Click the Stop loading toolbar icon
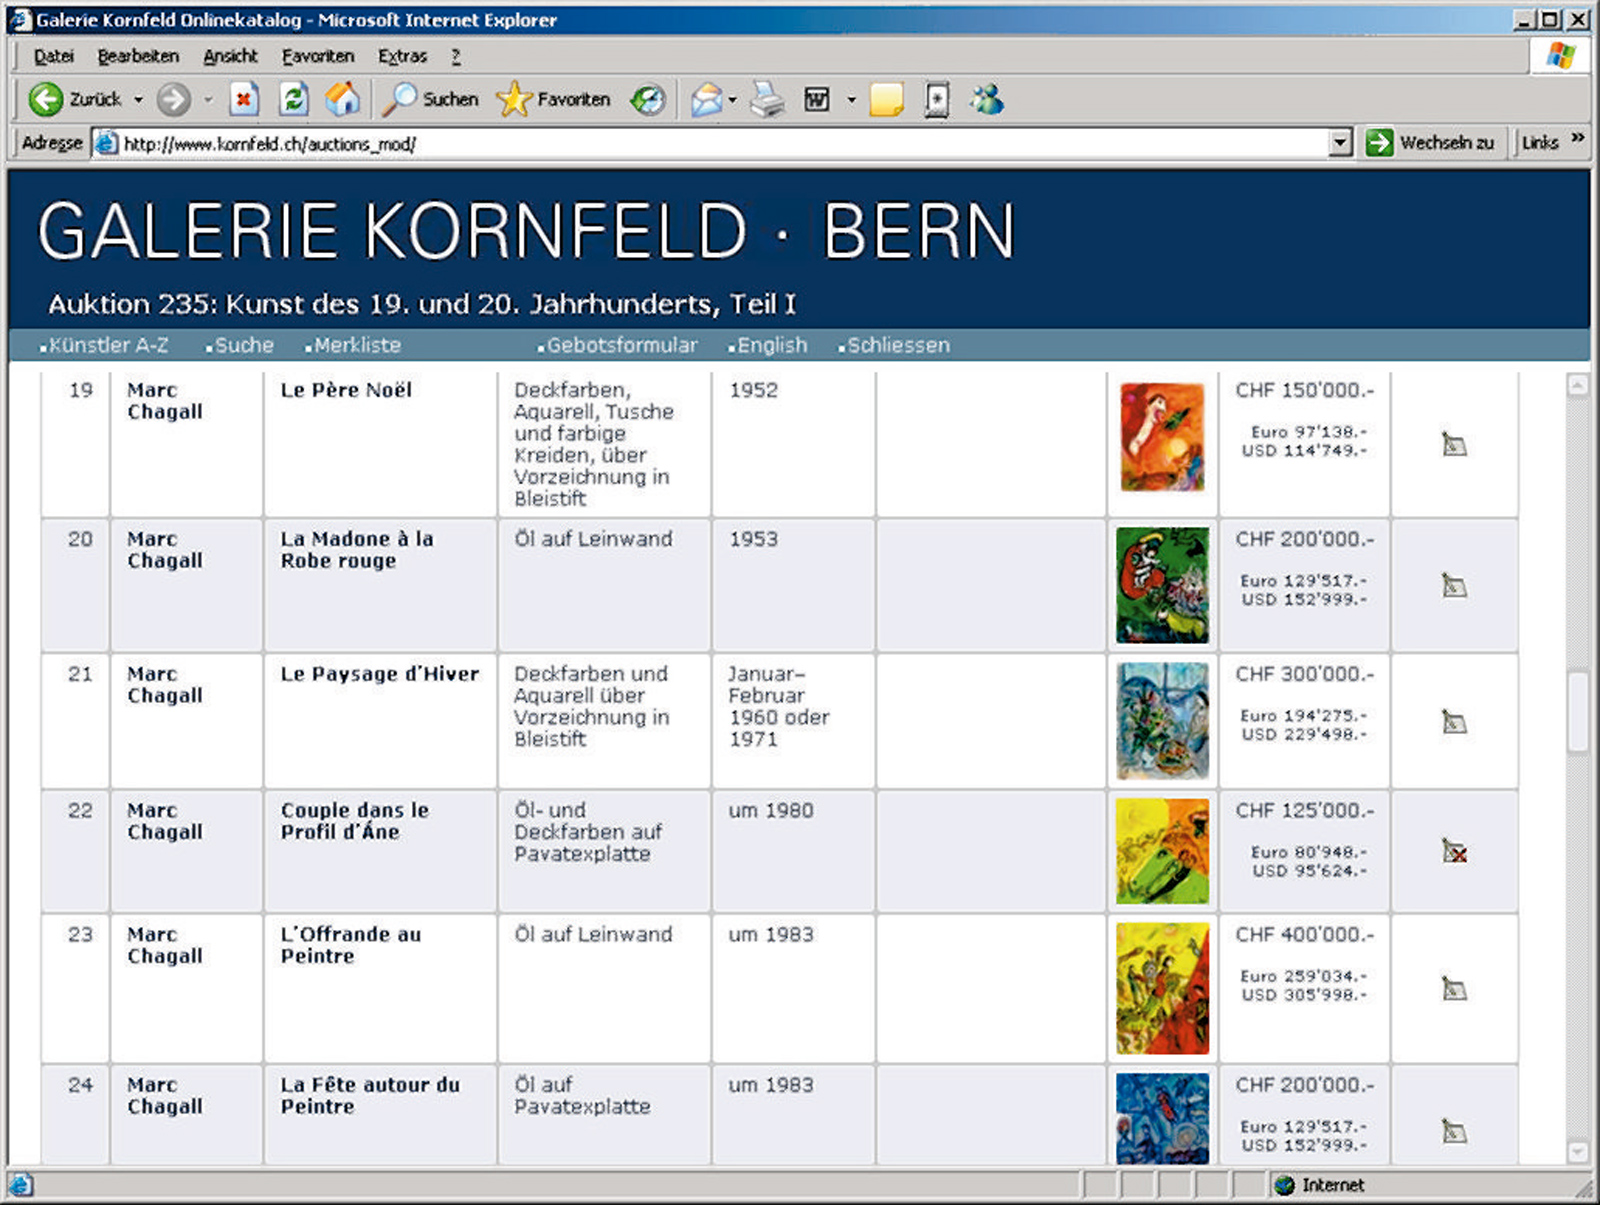Viewport: 1600px width, 1205px height. [244, 99]
